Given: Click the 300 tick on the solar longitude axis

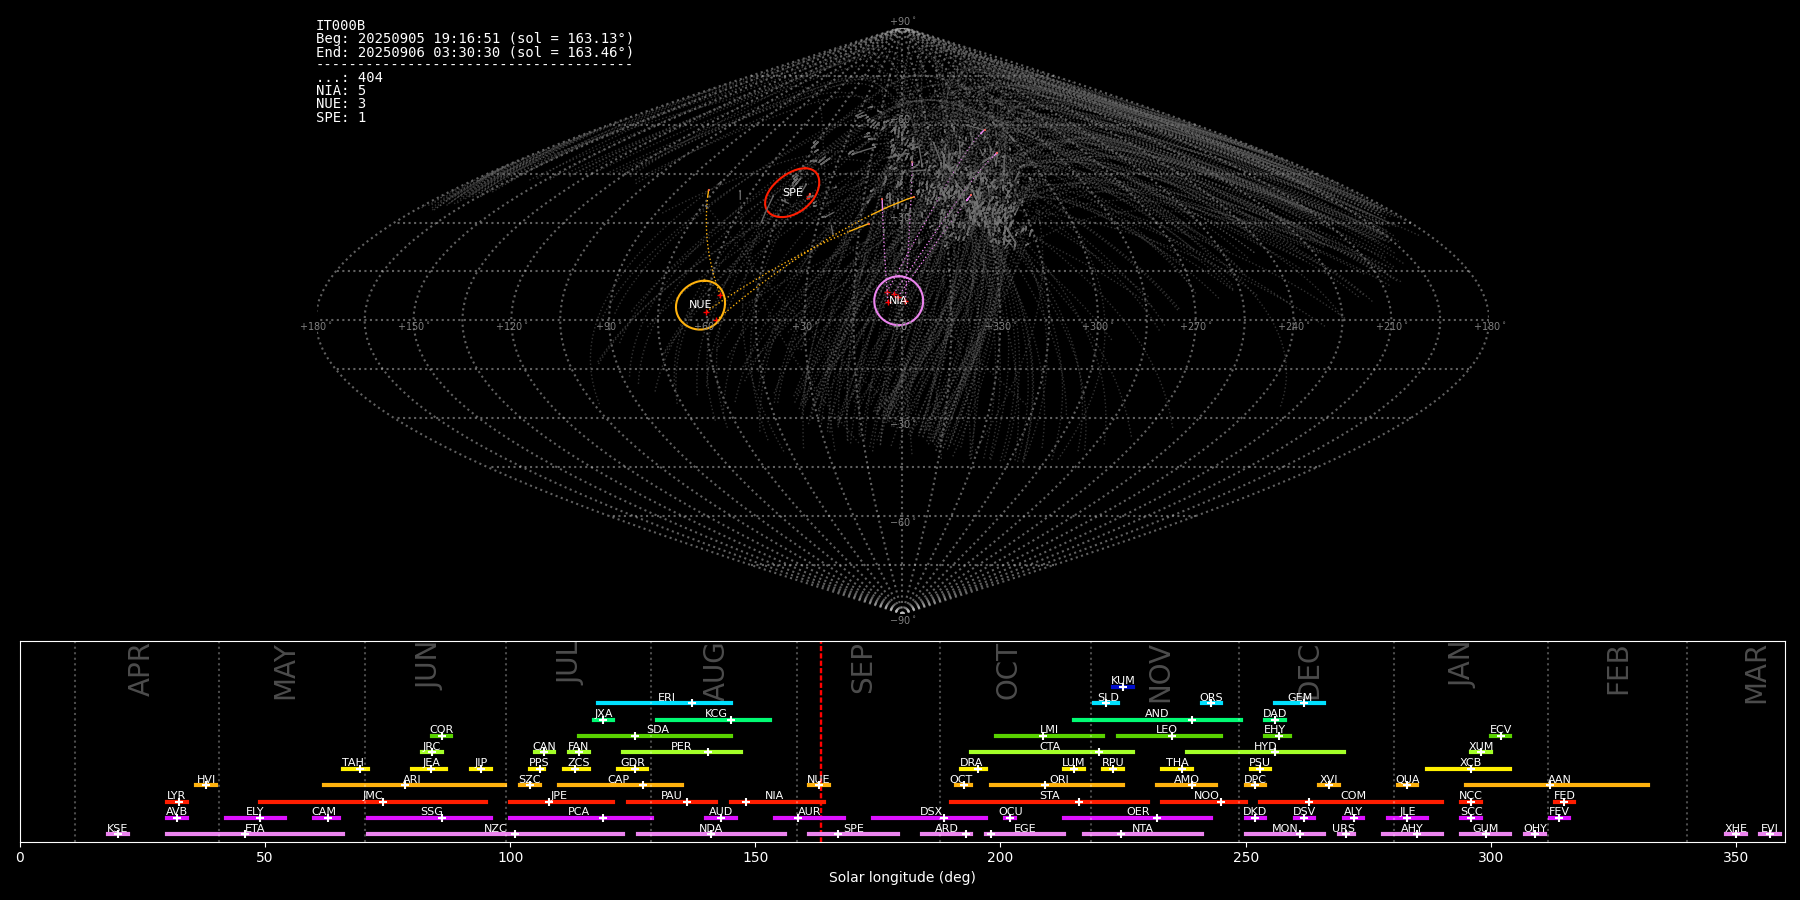Looking at the screenshot, I should [1490, 857].
